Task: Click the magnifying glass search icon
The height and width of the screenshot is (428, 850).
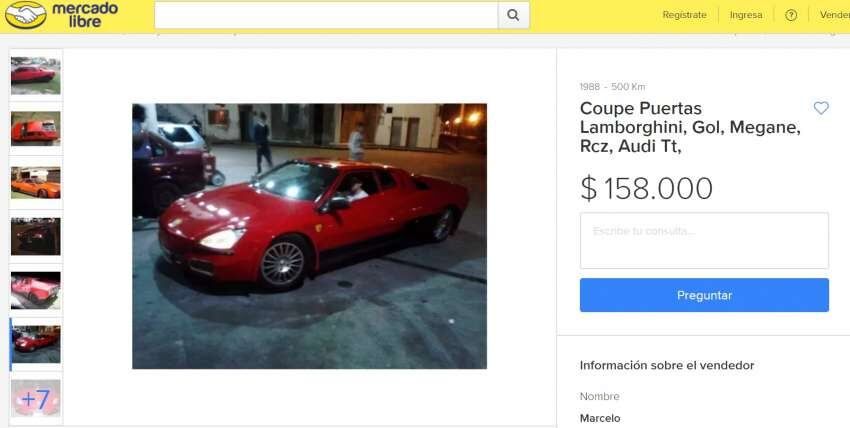Action: (513, 15)
